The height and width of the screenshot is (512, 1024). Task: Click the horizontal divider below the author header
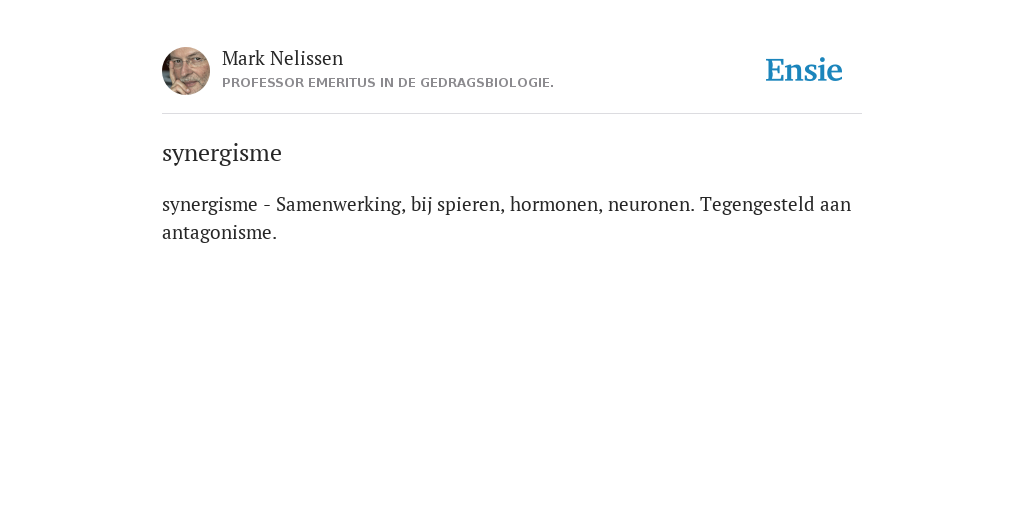pos(512,114)
